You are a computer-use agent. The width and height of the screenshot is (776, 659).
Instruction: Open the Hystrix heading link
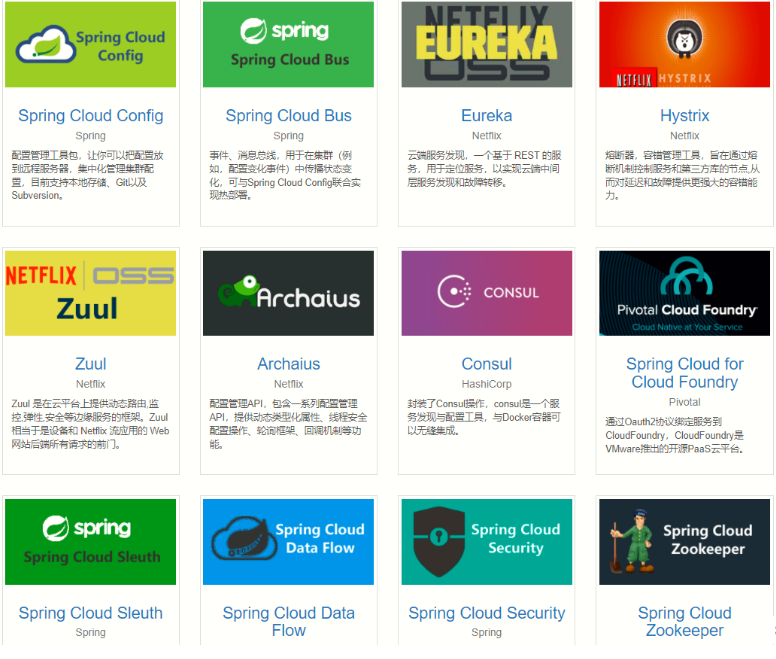point(684,116)
